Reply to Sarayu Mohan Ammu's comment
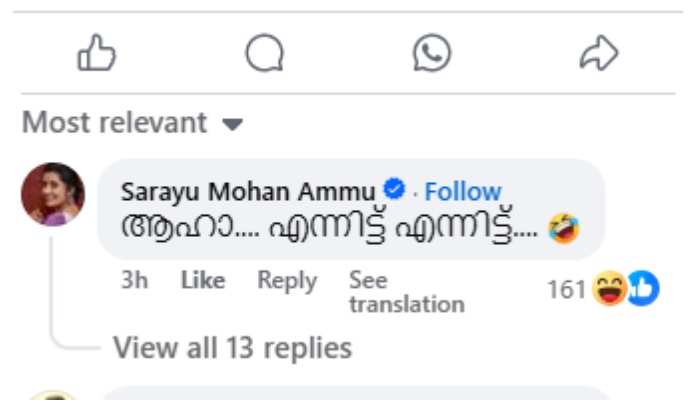This screenshot has width=700, height=400. coord(287,281)
